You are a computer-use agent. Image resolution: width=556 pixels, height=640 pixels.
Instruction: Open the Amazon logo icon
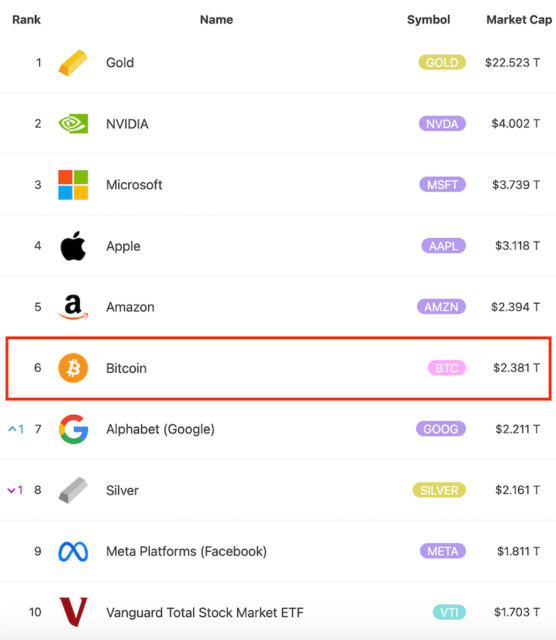[73, 307]
